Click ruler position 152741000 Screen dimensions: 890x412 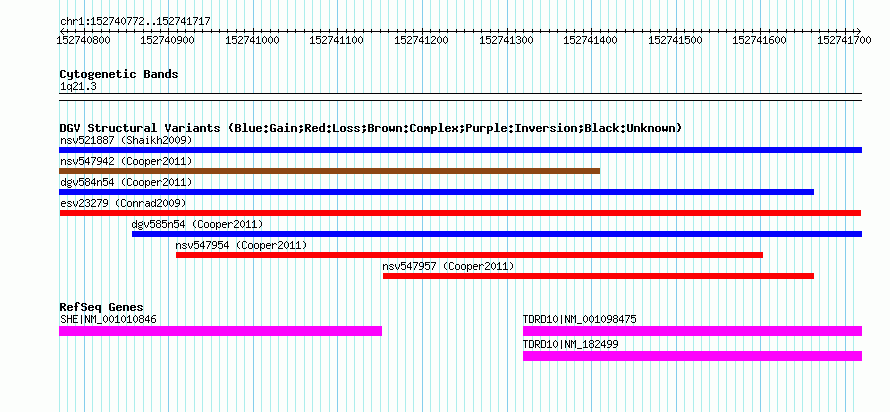click(x=253, y=40)
